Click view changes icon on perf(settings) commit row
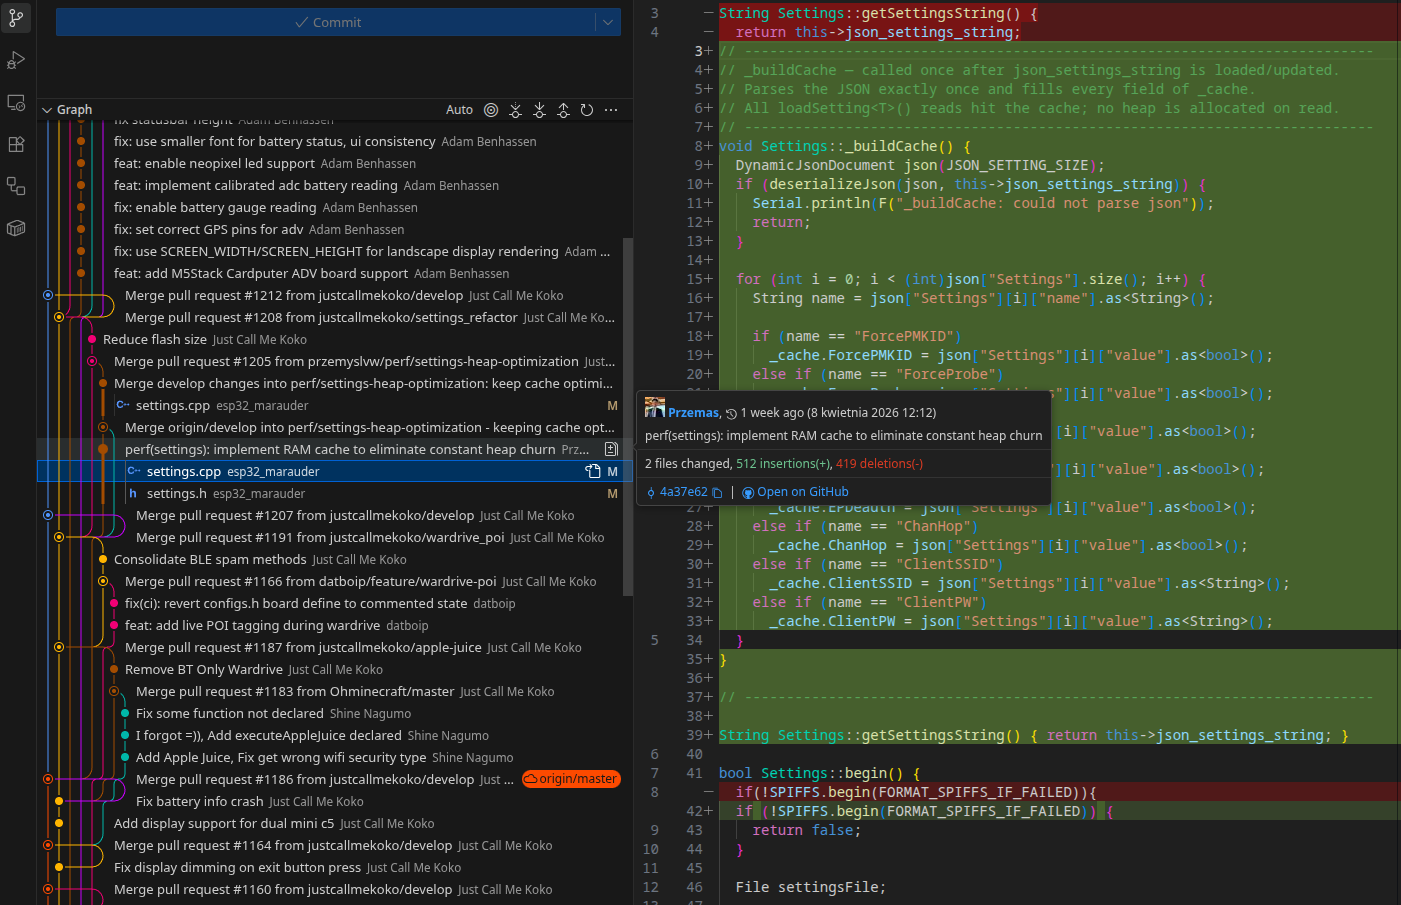The width and height of the screenshot is (1401, 905). click(611, 450)
